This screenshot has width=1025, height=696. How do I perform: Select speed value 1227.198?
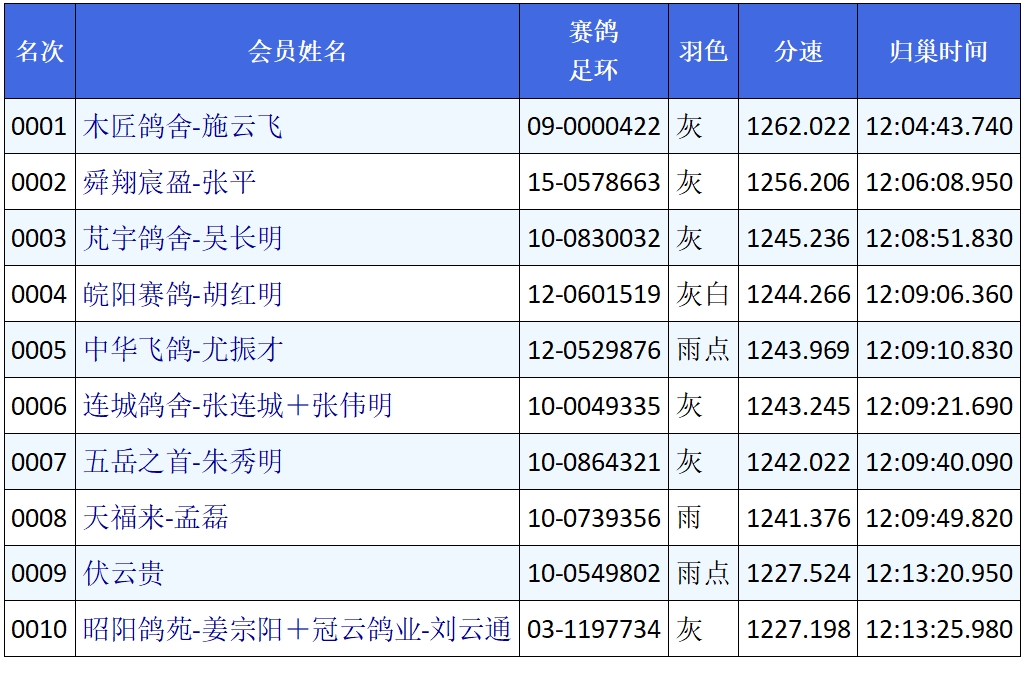click(798, 629)
